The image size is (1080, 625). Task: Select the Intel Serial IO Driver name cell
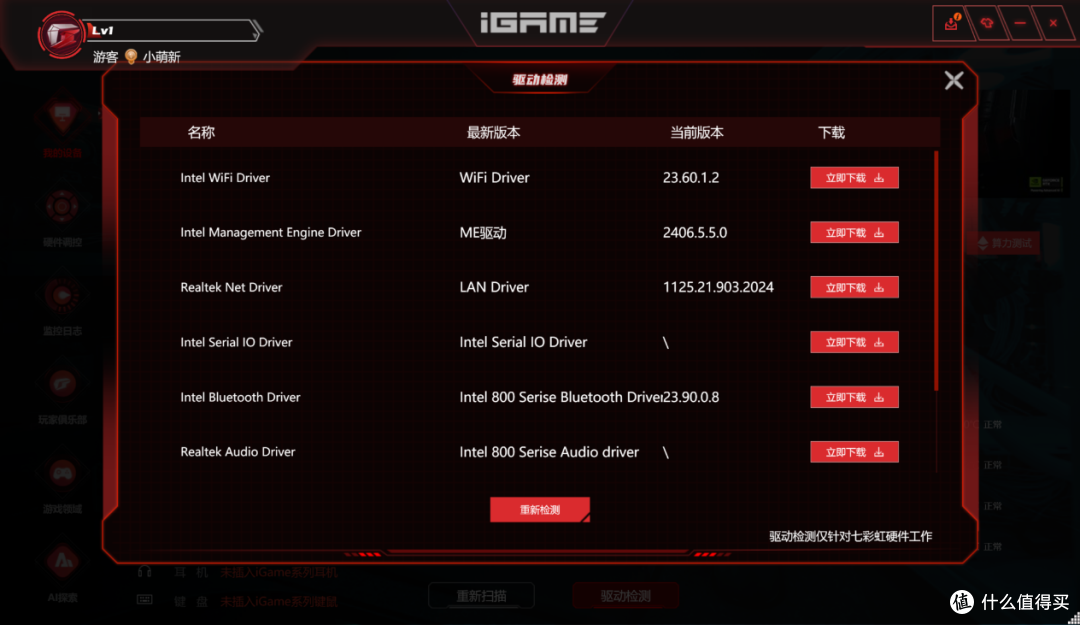pos(236,342)
